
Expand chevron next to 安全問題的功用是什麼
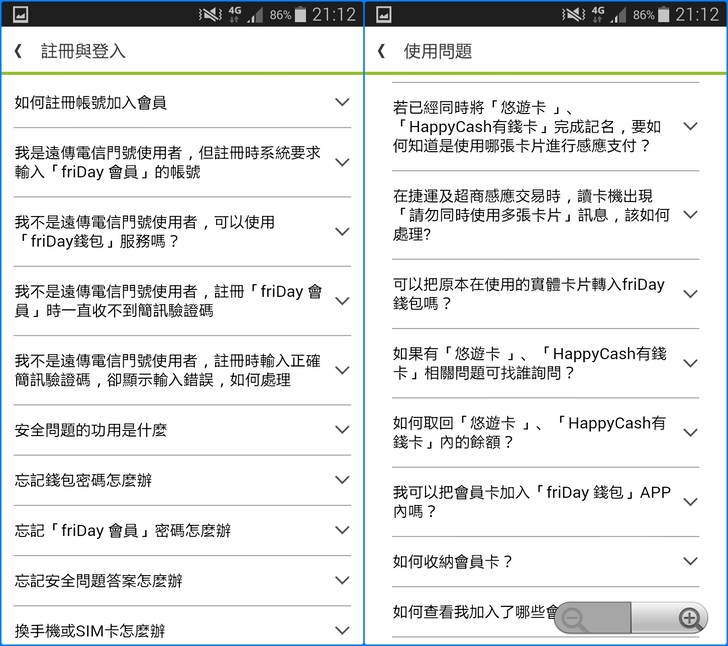pyautogui.click(x=342, y=430)
